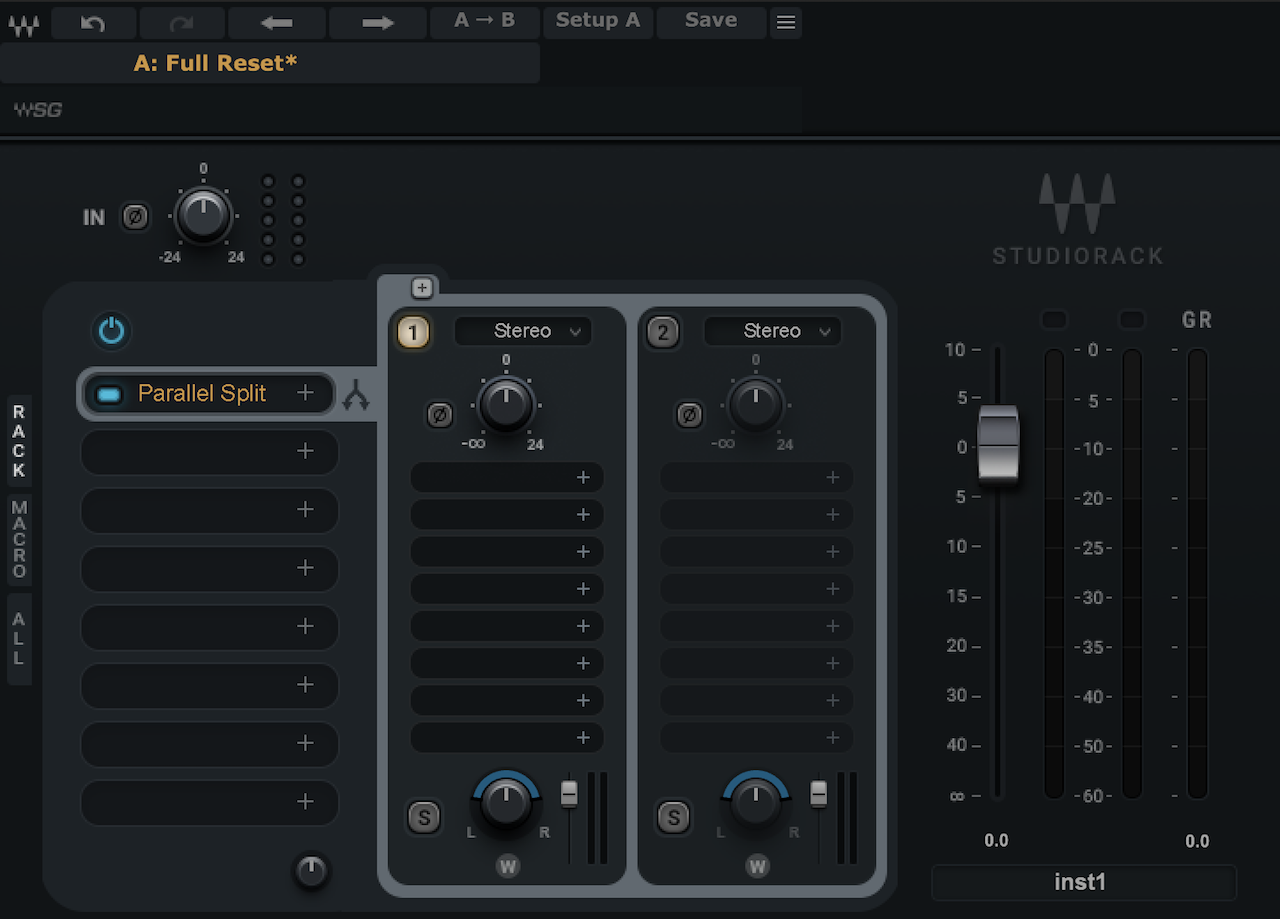The width and height of the screenshot is (1280, 919).
Task: Add a plugin to the bottom left rack slot
Action: pyautogui.click(x=210, y=802)
